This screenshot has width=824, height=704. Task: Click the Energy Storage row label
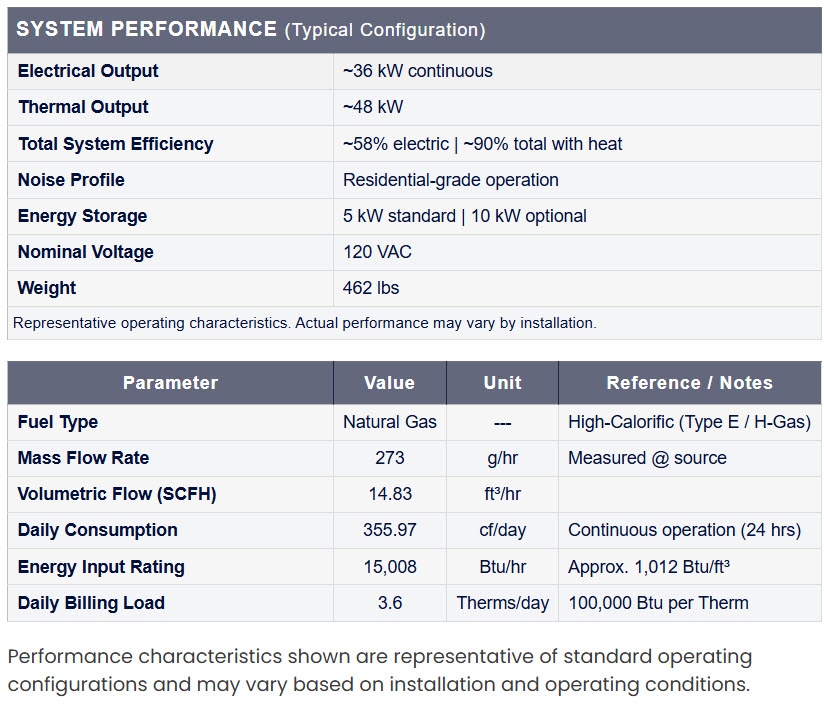click(83, 216)
